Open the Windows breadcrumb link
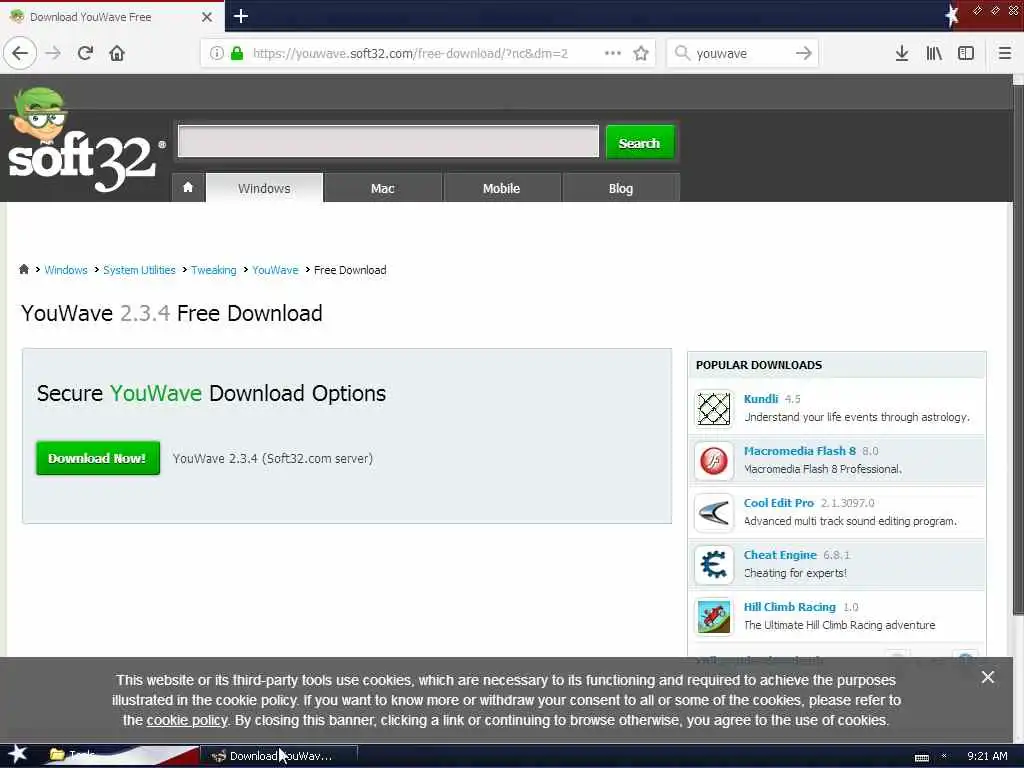This screenshot has width=1024, height=768. click(x=66, y=270)
